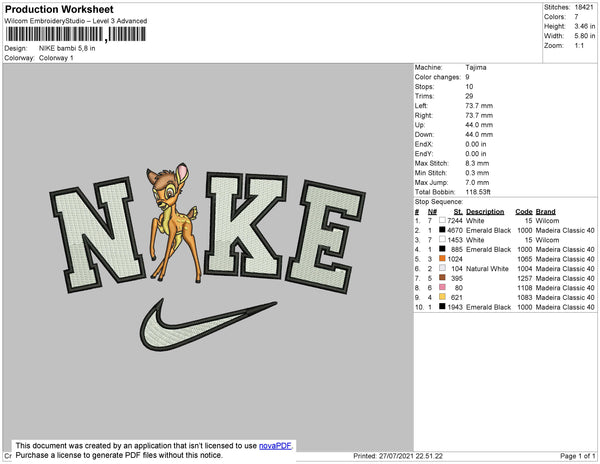Click the Color changes value 9
Screen dimensions: 600x464
click(x=467, y=77)
